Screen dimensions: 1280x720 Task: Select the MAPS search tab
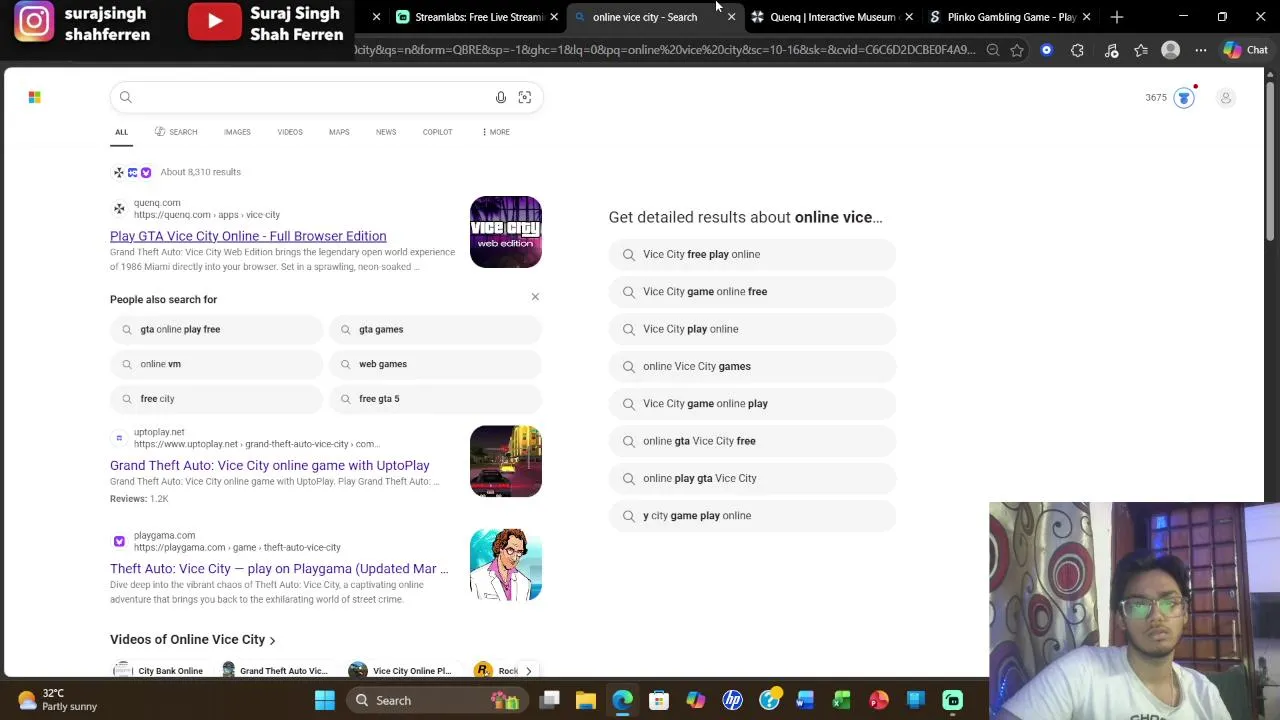click(339, 132)
